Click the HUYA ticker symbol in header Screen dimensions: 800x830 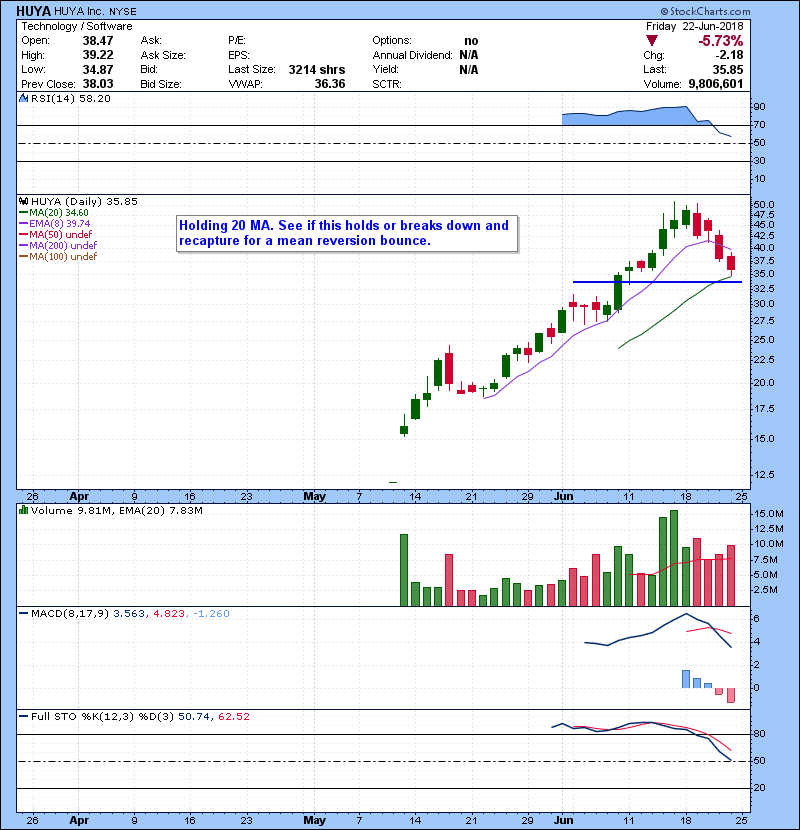33,11
